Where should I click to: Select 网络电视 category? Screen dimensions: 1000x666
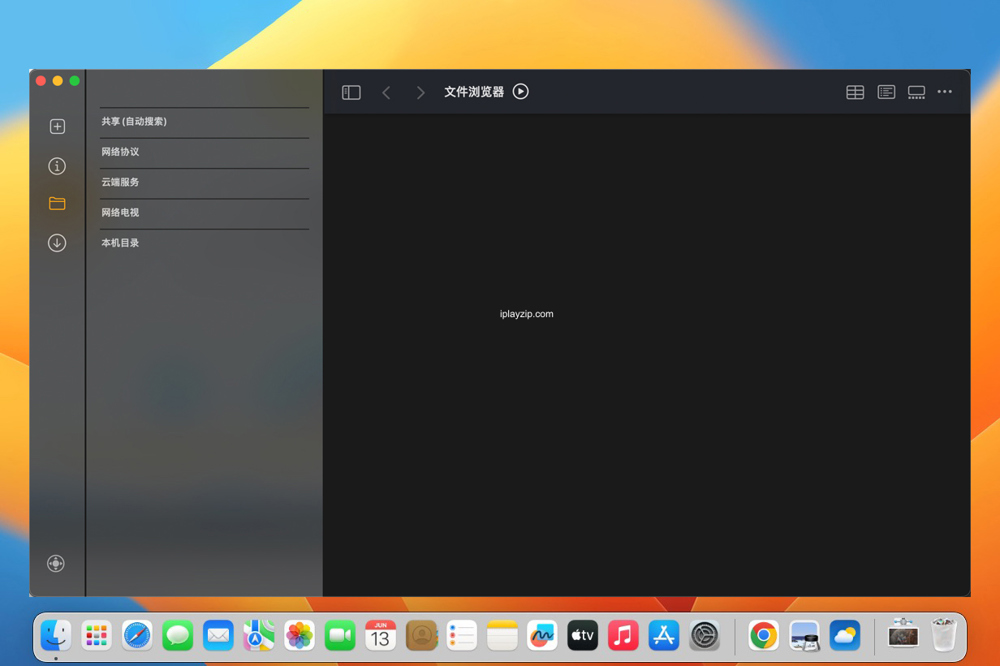[x=204, y=212]
